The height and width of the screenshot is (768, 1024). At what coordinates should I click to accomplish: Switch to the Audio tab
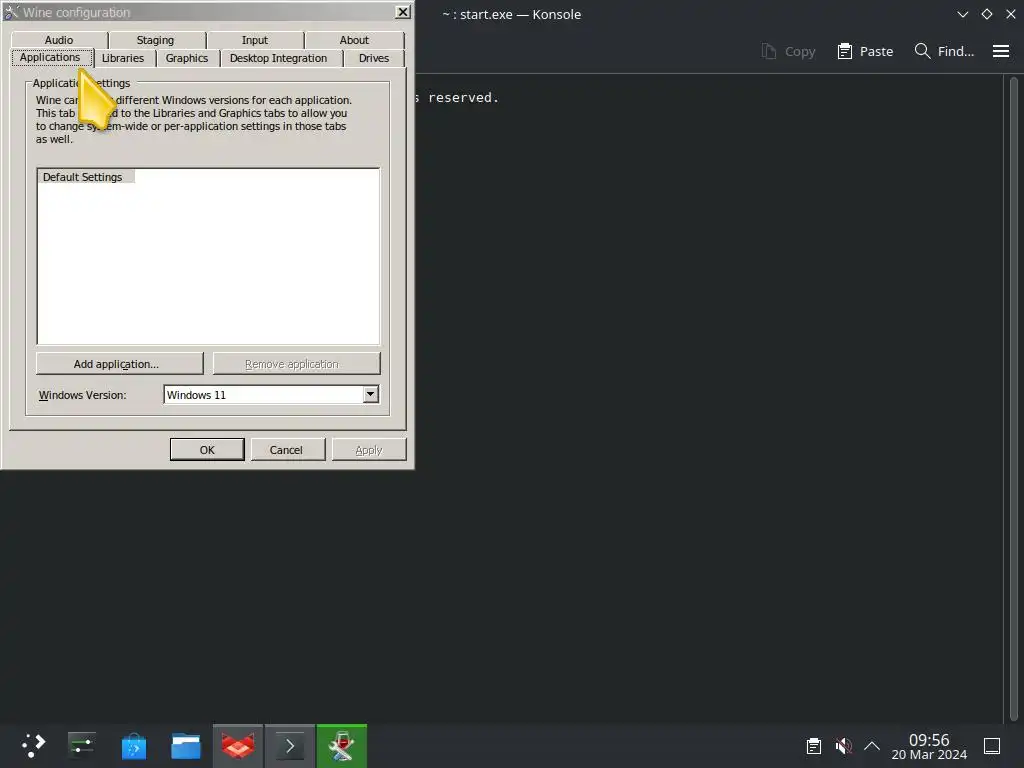(x=59, y=40)
